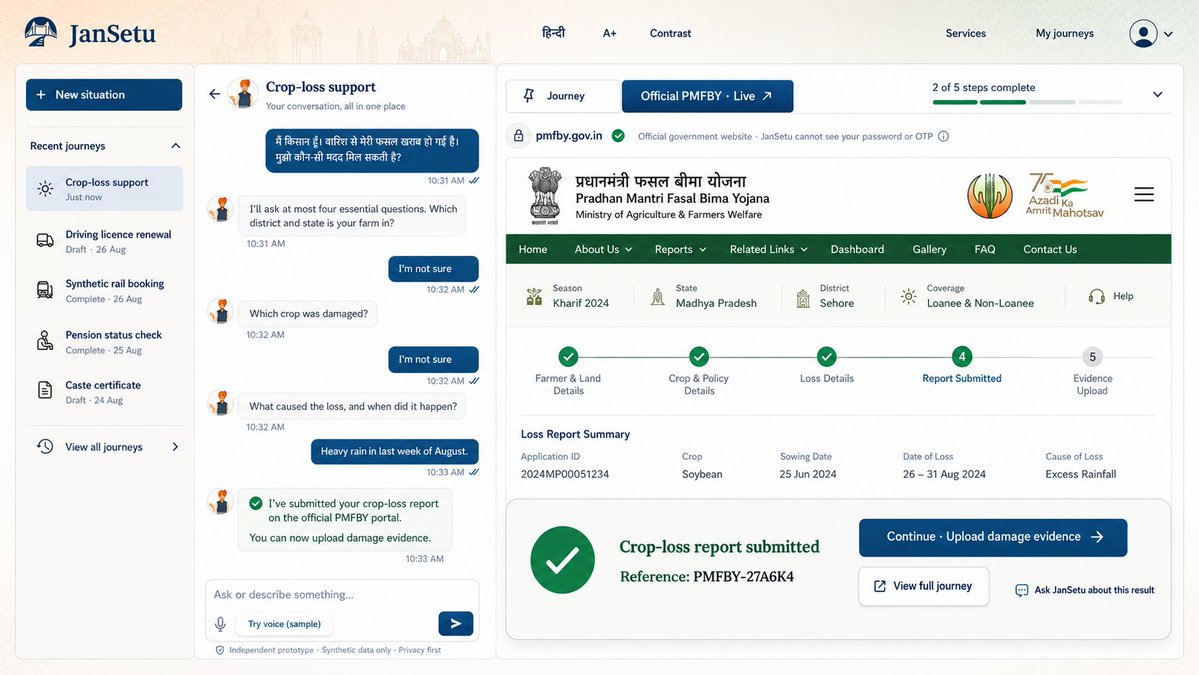The image size is (1199, 675).
Task: Click step 5 Evidence Upload marker
Action: pos(1092,357)
